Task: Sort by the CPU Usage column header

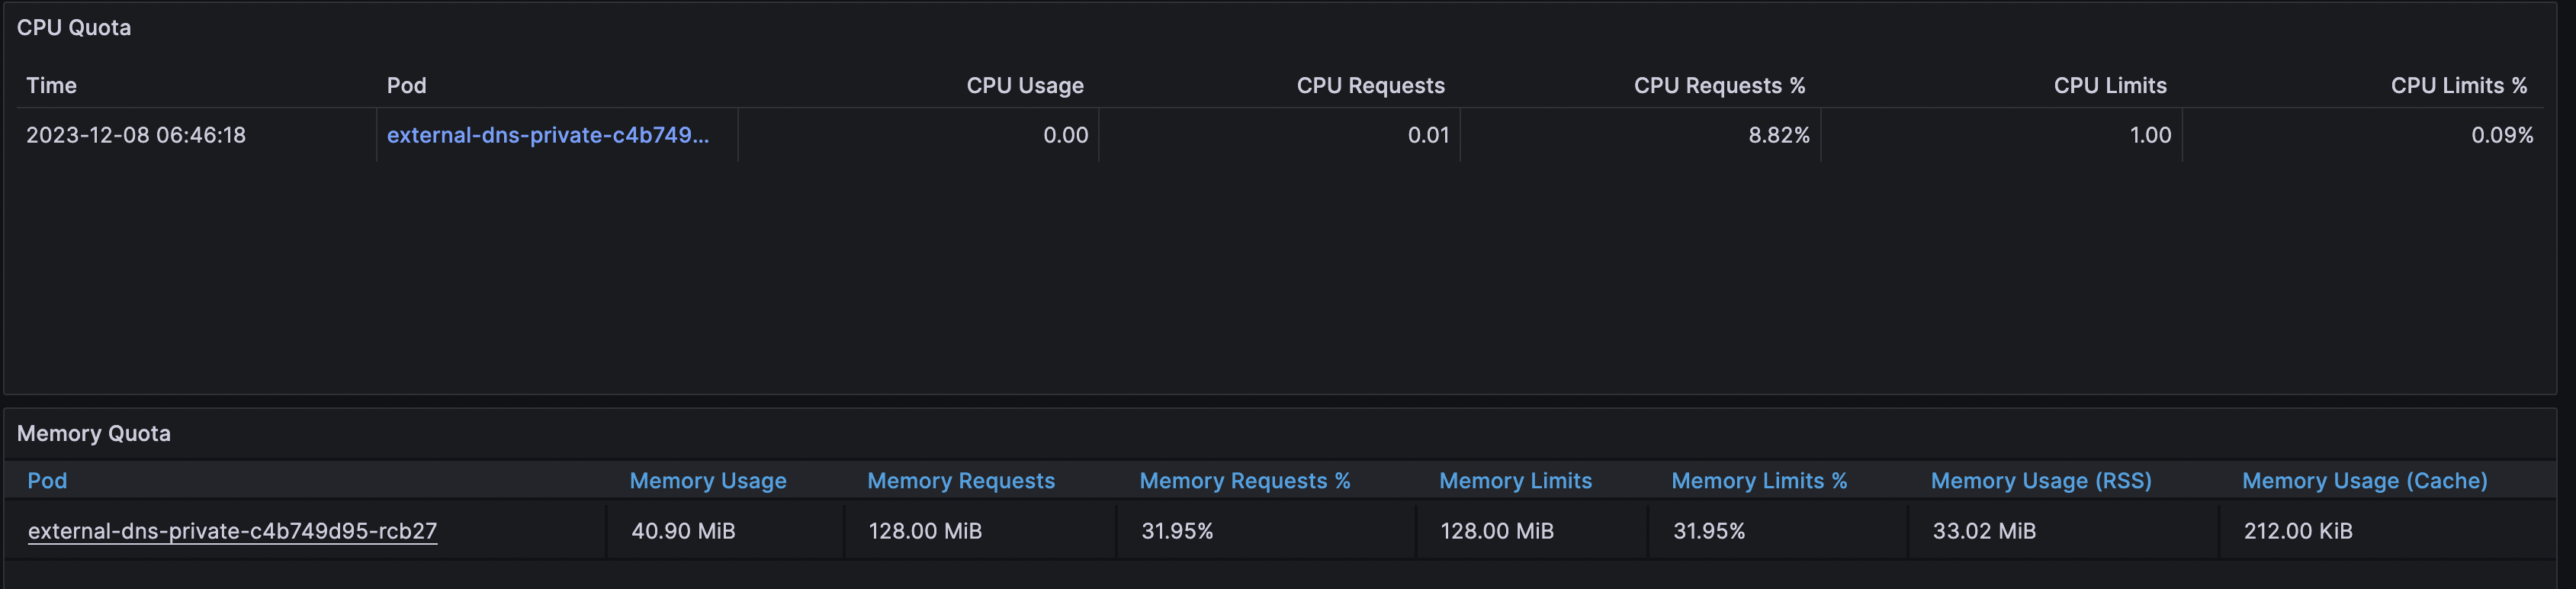Action: pos(1024,86)
